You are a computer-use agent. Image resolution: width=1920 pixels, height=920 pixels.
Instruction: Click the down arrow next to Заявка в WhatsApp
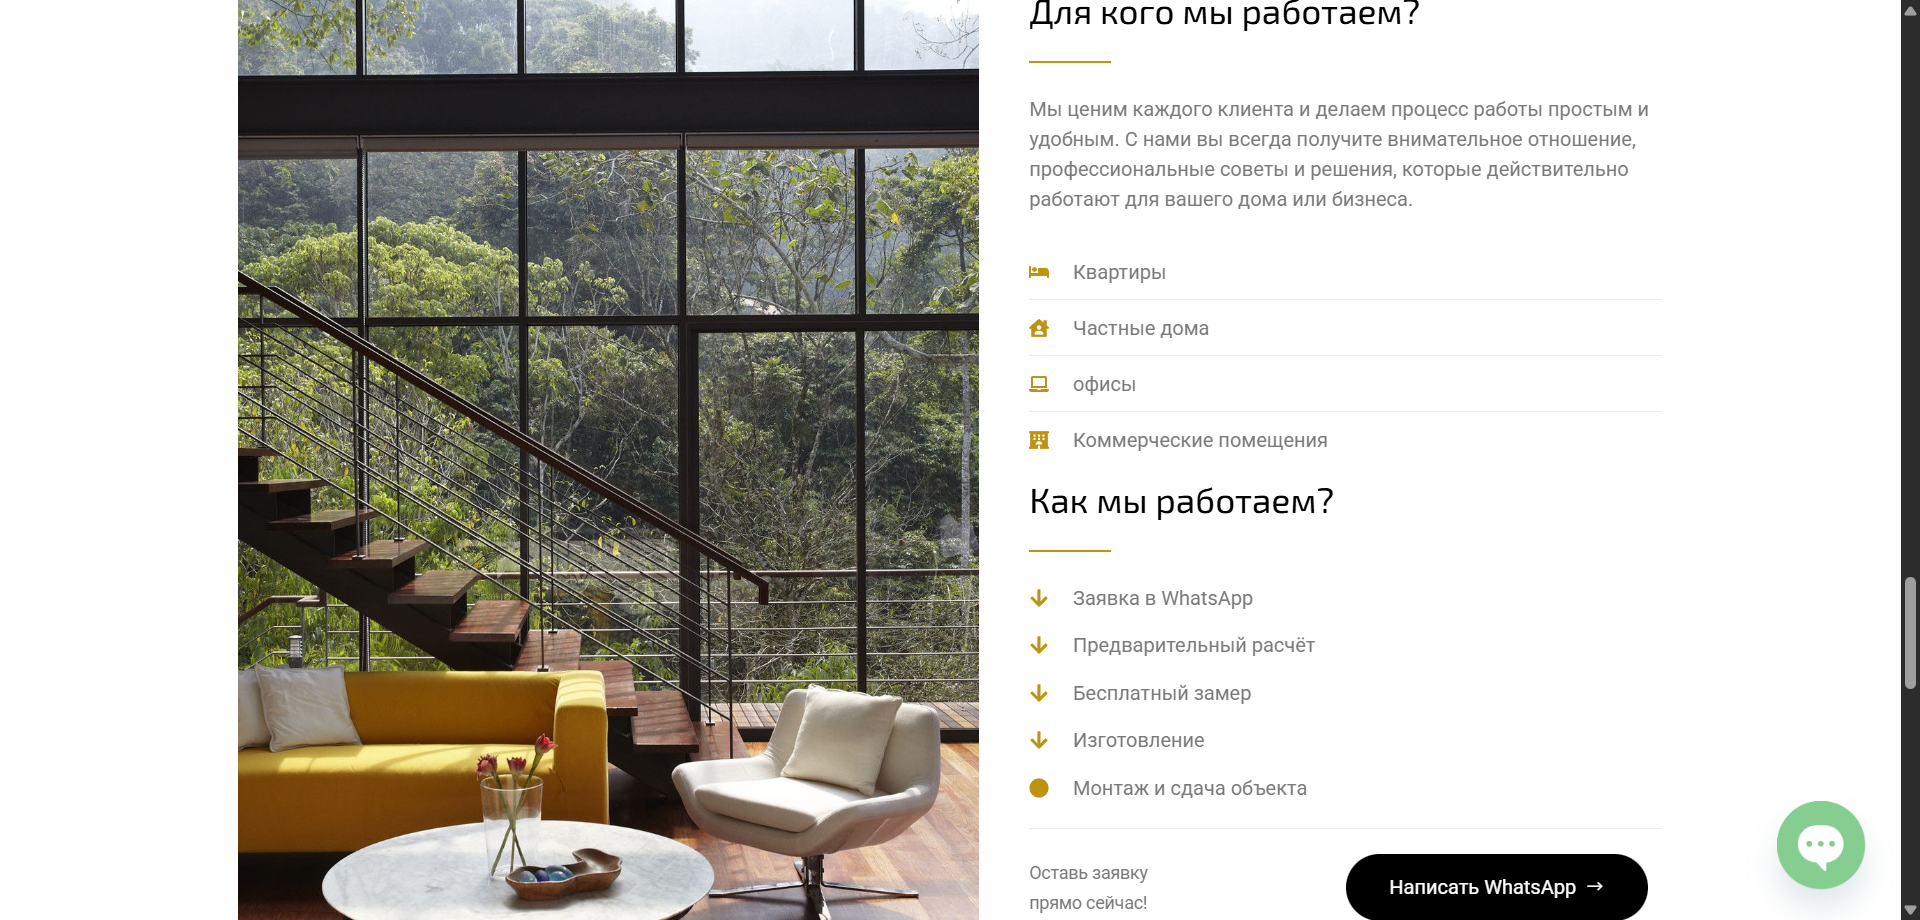point(1039,598)
